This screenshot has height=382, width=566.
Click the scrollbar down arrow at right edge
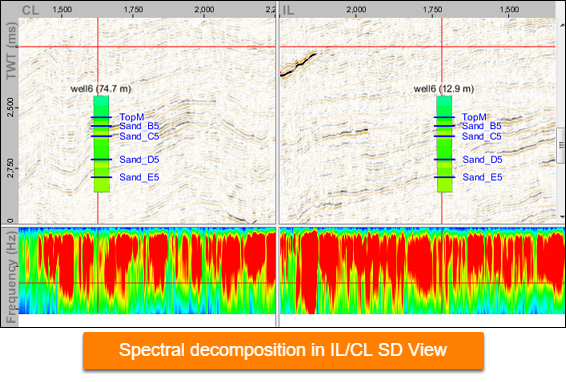coord(561,217)
